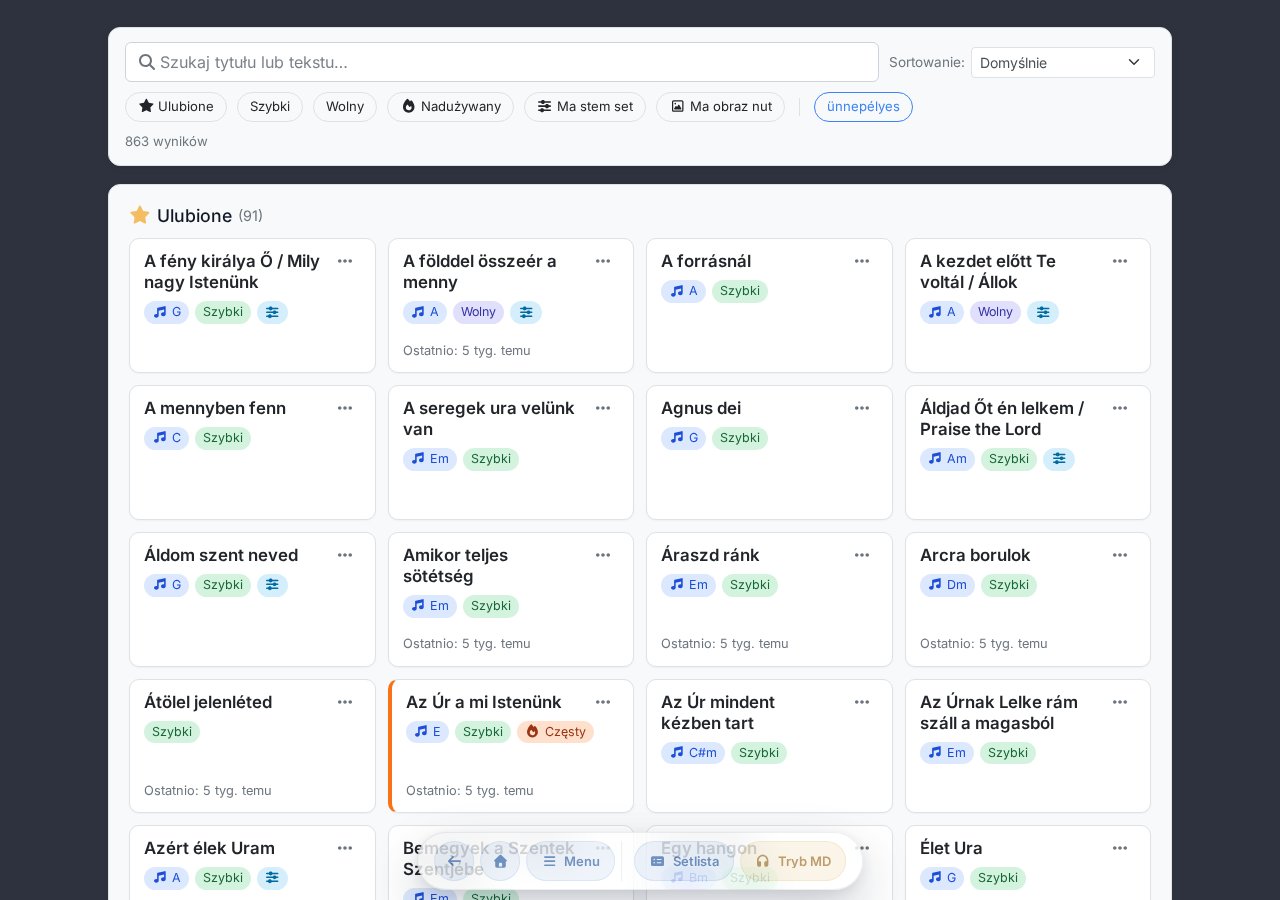Click stem set icon on "A kezdet előtt Te voltál"

pyautogui.click(x=1043, y=312)
